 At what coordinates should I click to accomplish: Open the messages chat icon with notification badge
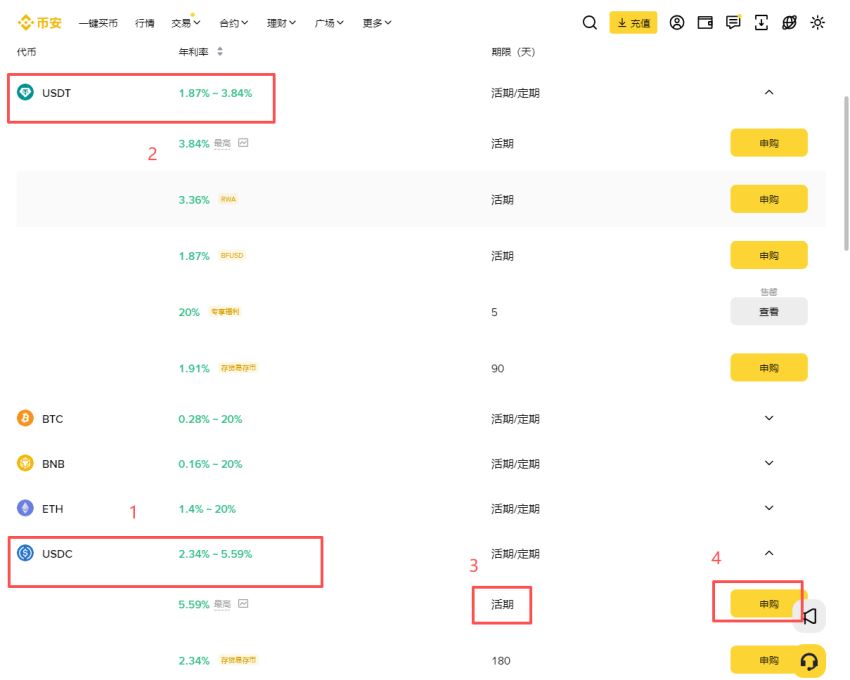(733, 22)
